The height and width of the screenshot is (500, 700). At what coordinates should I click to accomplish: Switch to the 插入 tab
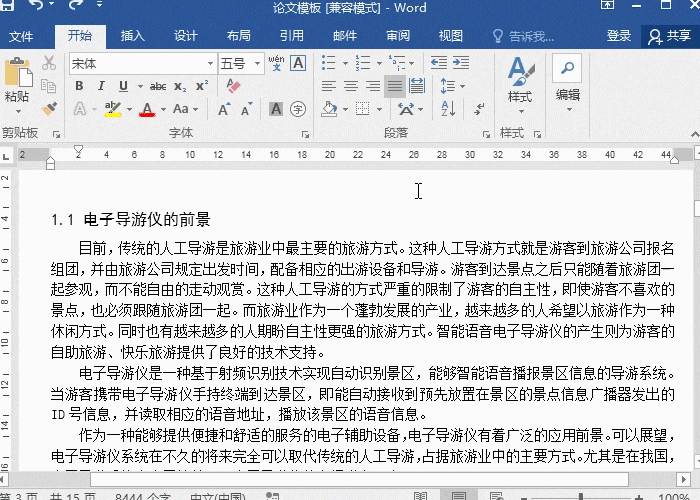click(x=133, y=36)
